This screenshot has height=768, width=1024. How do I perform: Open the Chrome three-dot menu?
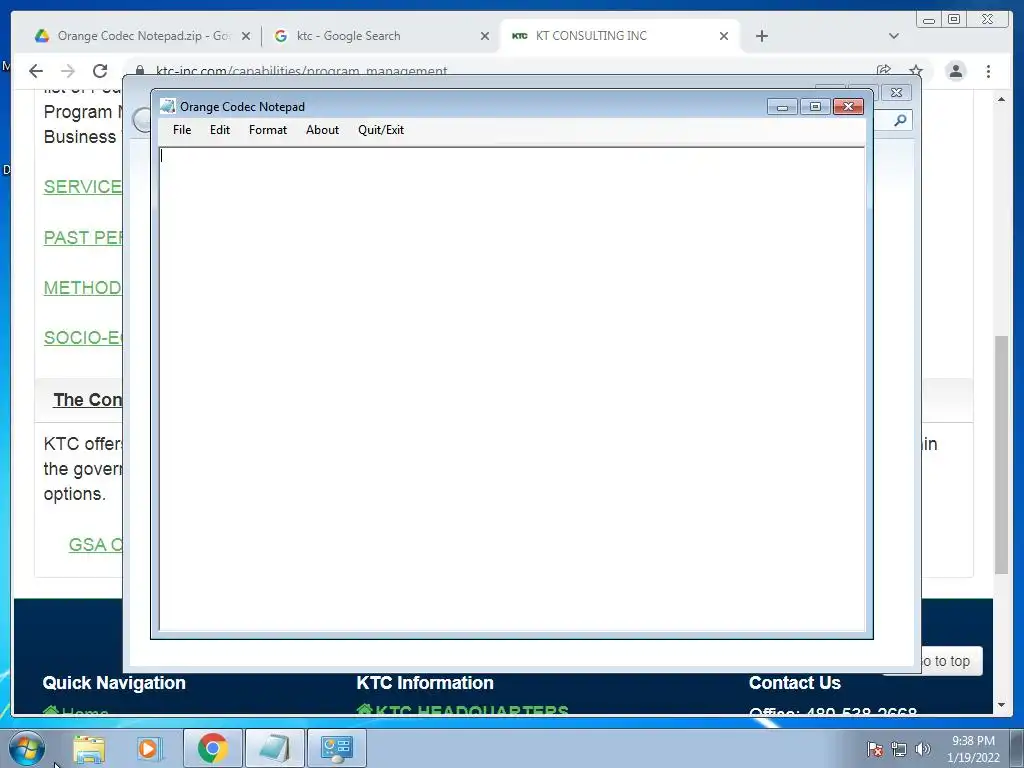click(988, 71)
